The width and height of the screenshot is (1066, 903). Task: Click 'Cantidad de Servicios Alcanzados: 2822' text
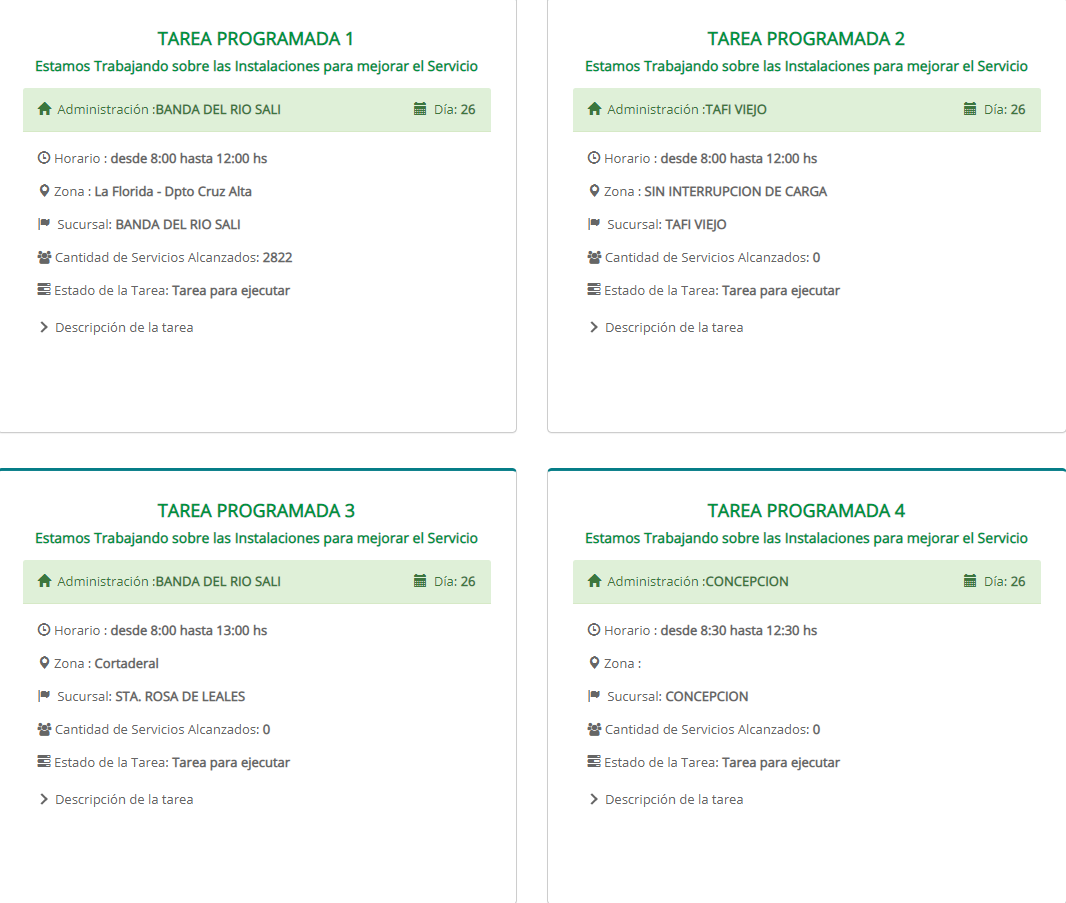173,258
